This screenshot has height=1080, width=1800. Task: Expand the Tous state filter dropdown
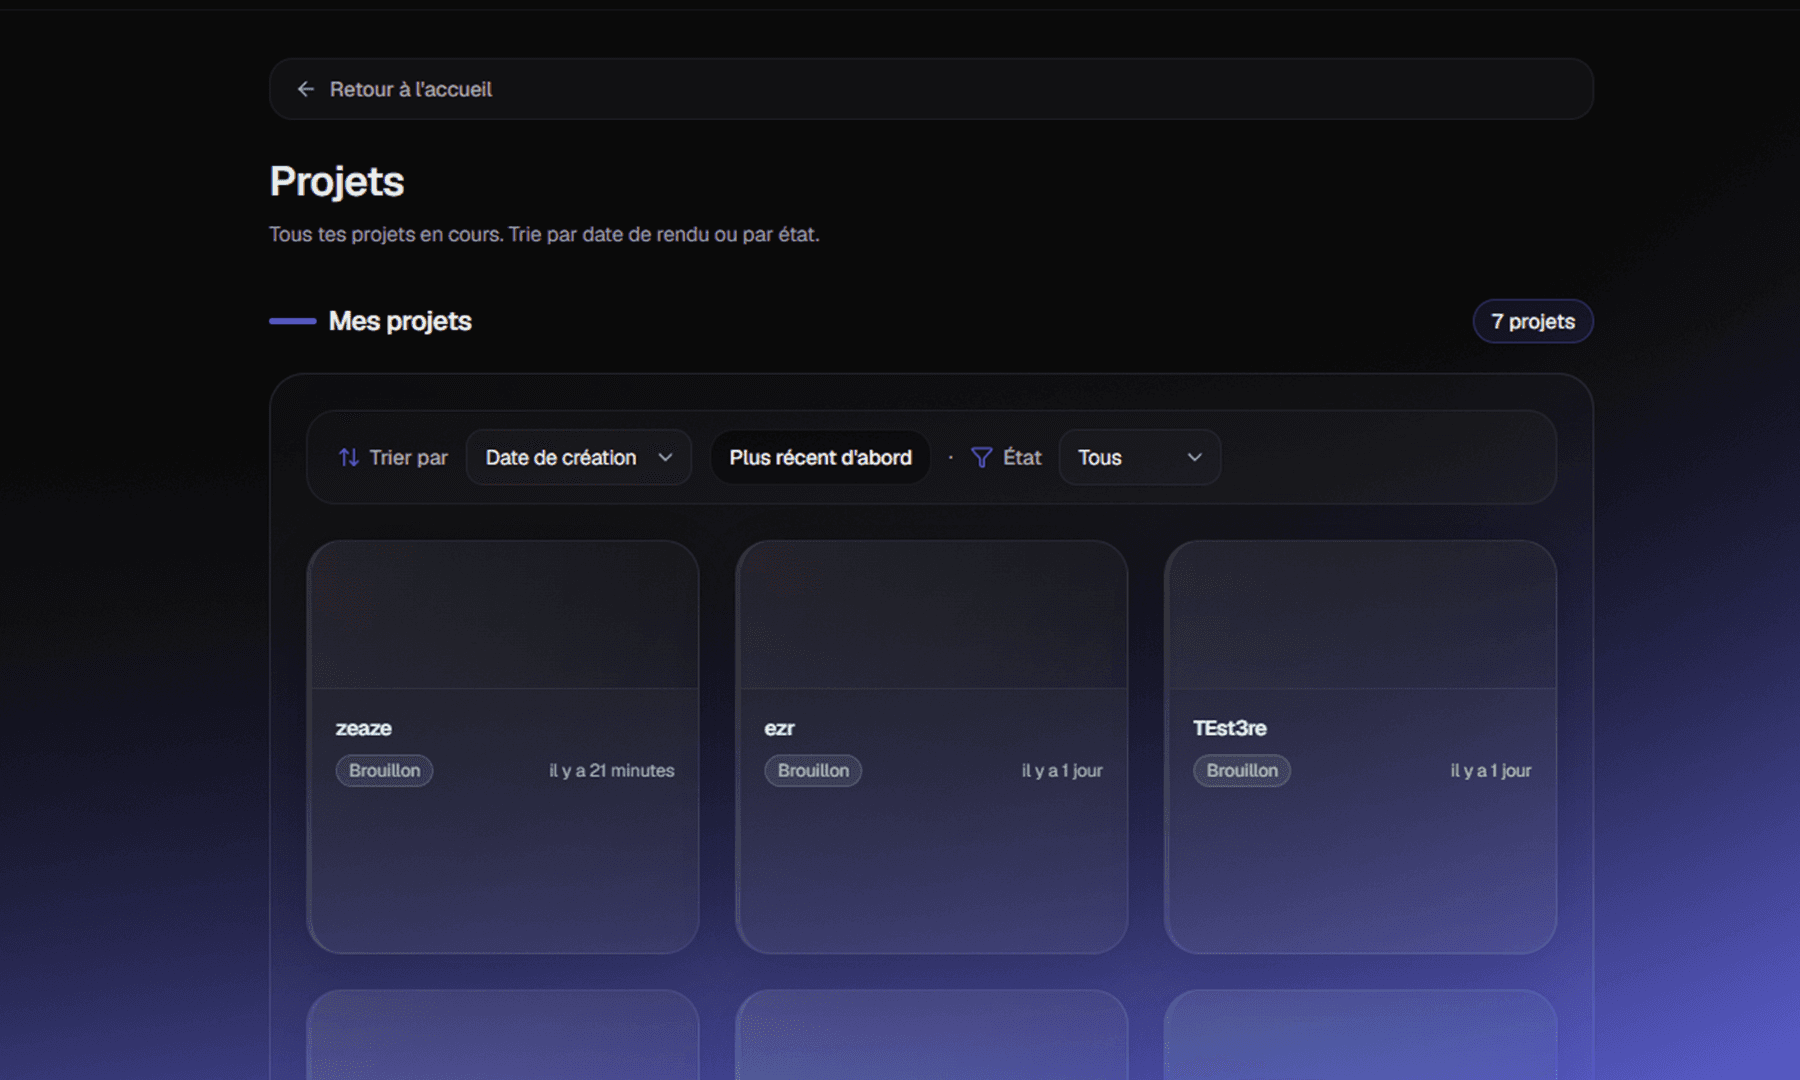pyautogui.click(x=1139, y=457)
